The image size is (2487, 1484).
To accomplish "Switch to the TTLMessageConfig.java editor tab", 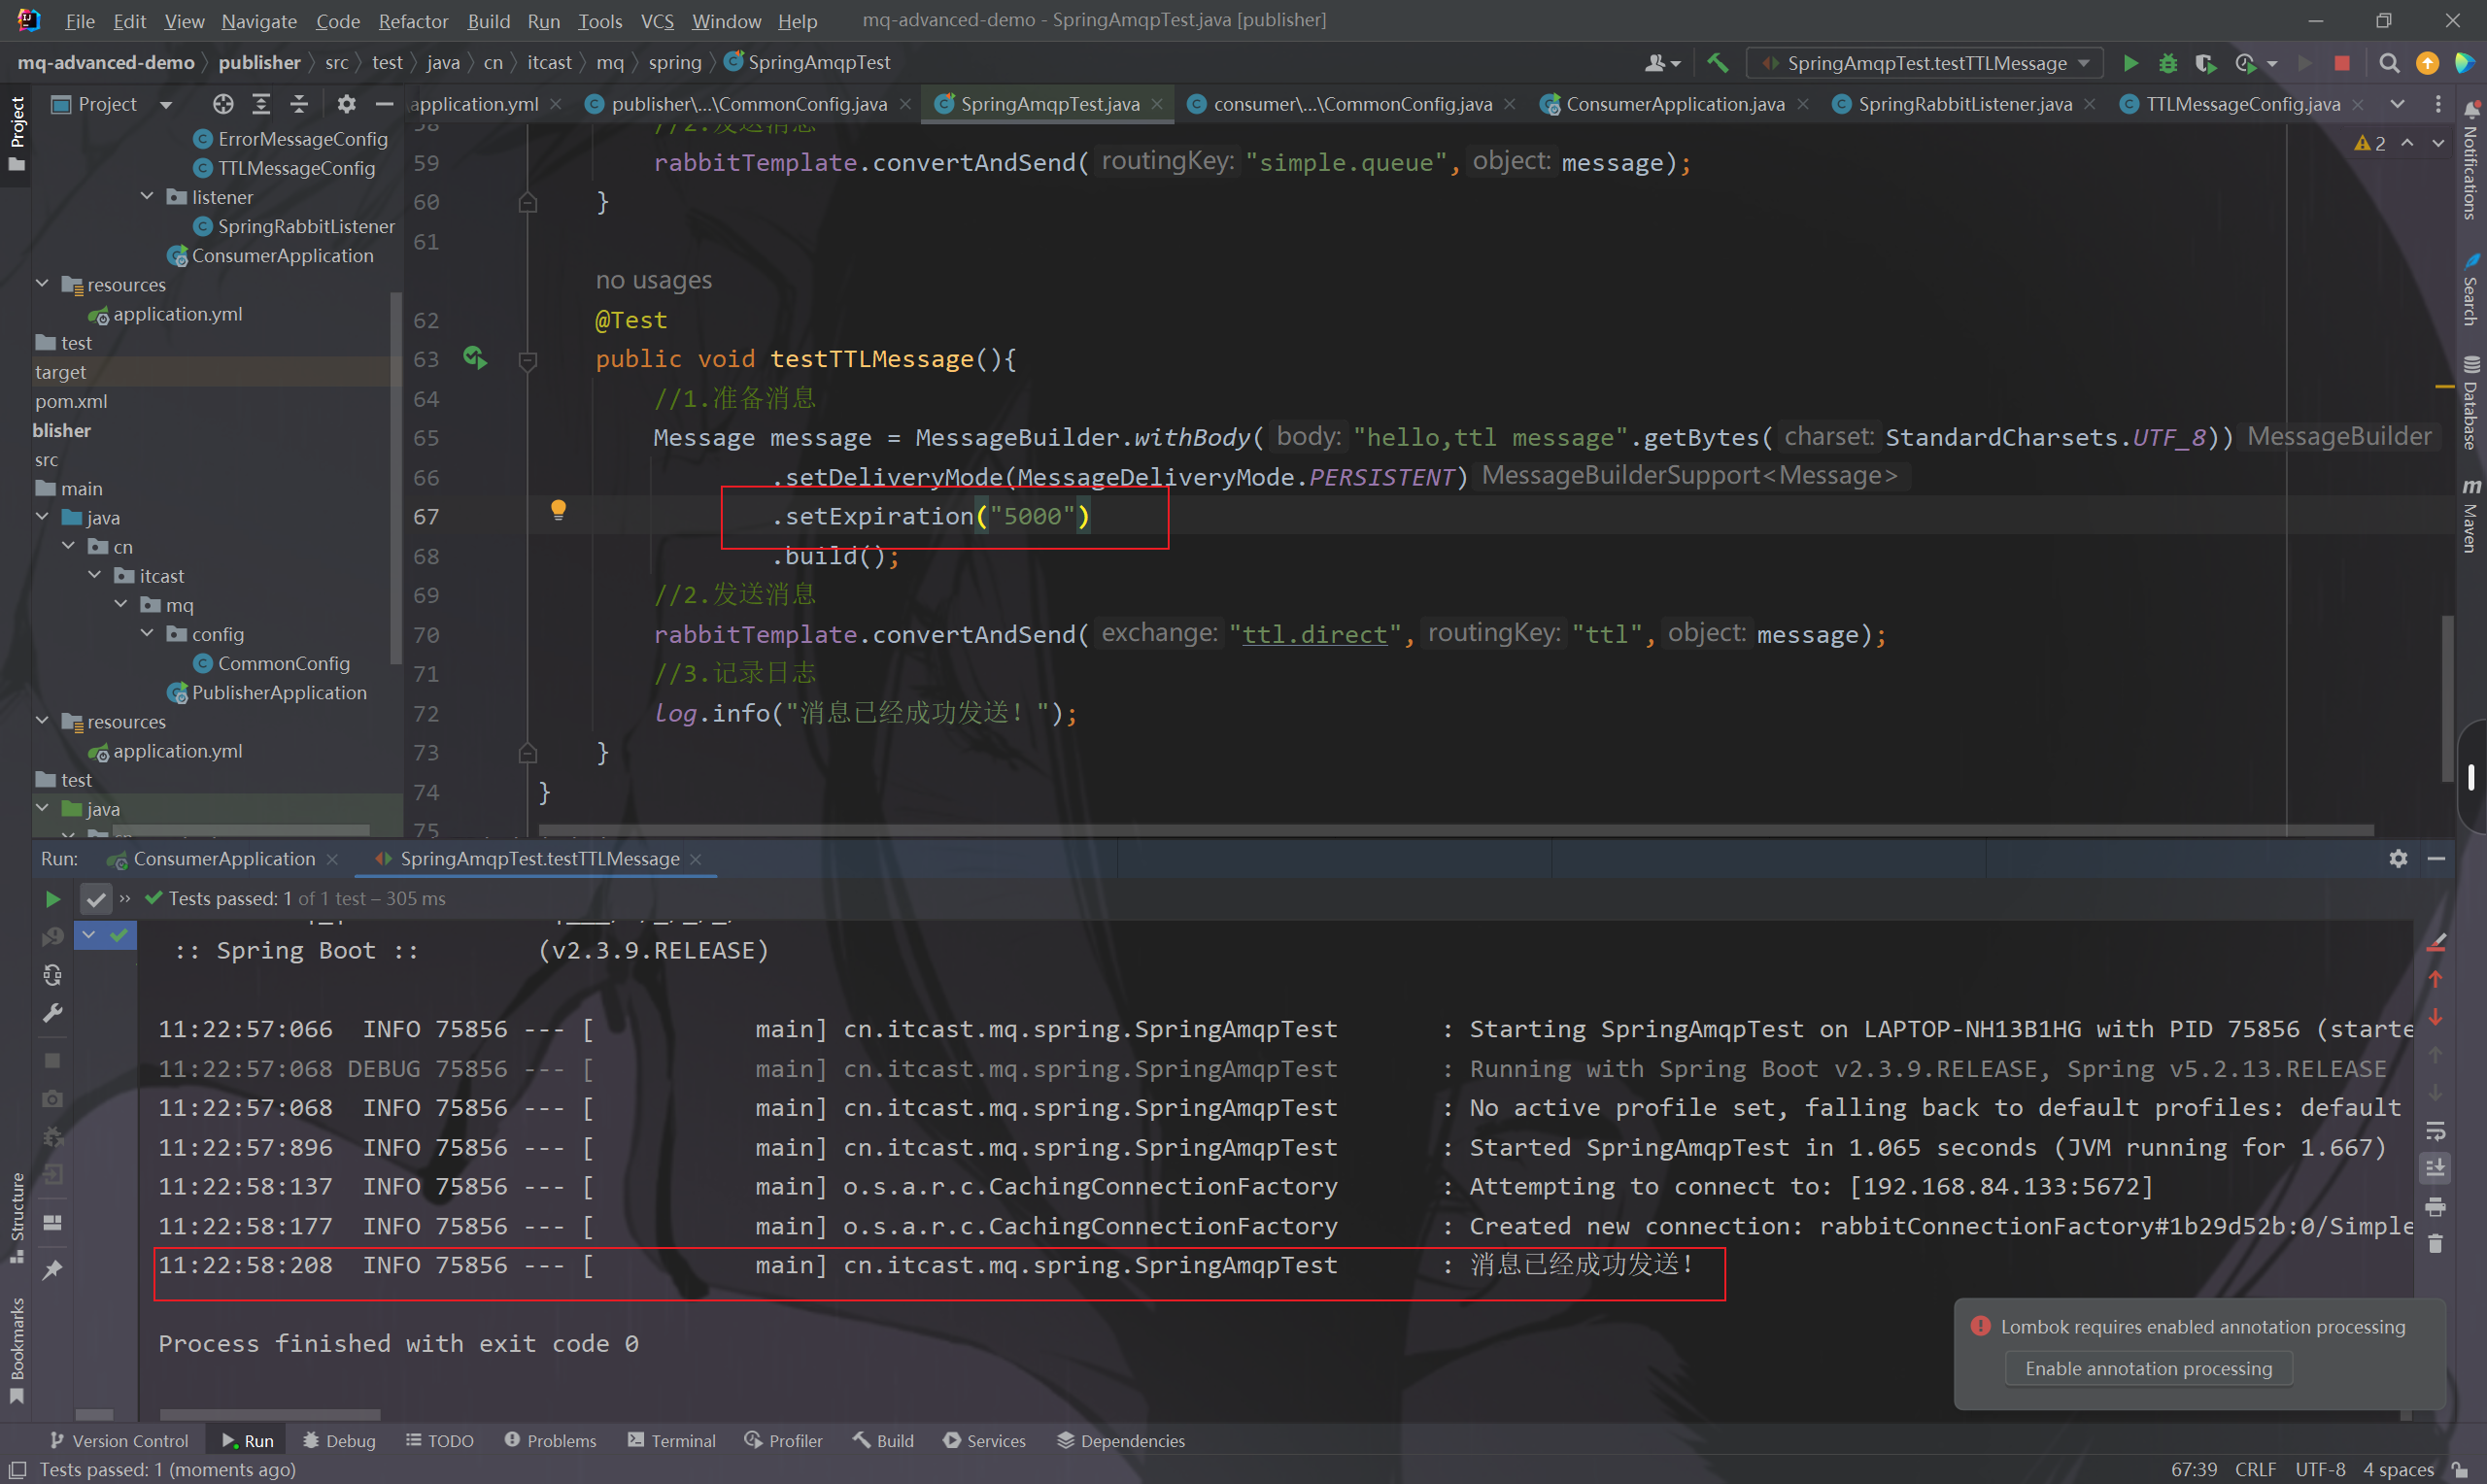I will click(x=2241, y=104).
